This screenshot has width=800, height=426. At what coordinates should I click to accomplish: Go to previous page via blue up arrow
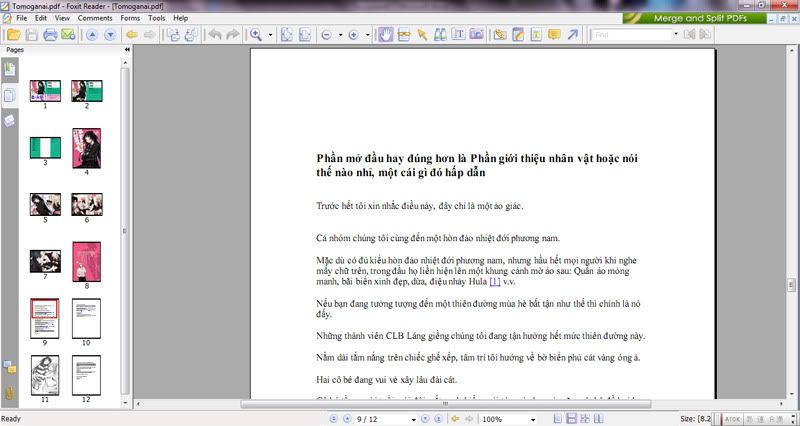(x=92, y=35)
